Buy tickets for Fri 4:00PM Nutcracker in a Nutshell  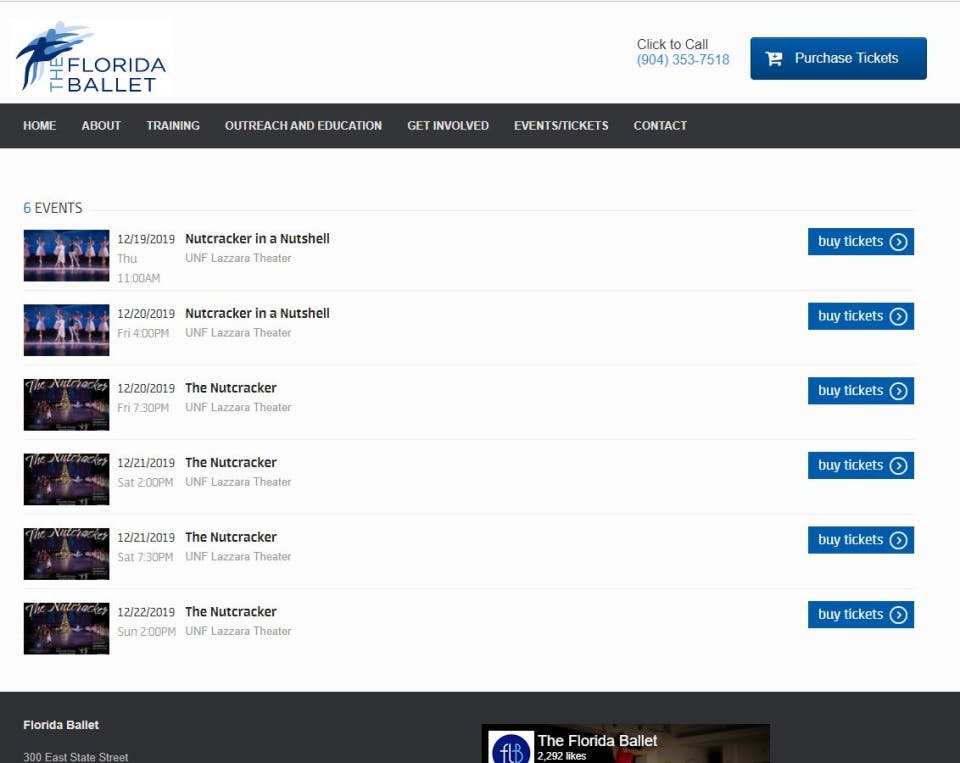[x=860, y=316]
